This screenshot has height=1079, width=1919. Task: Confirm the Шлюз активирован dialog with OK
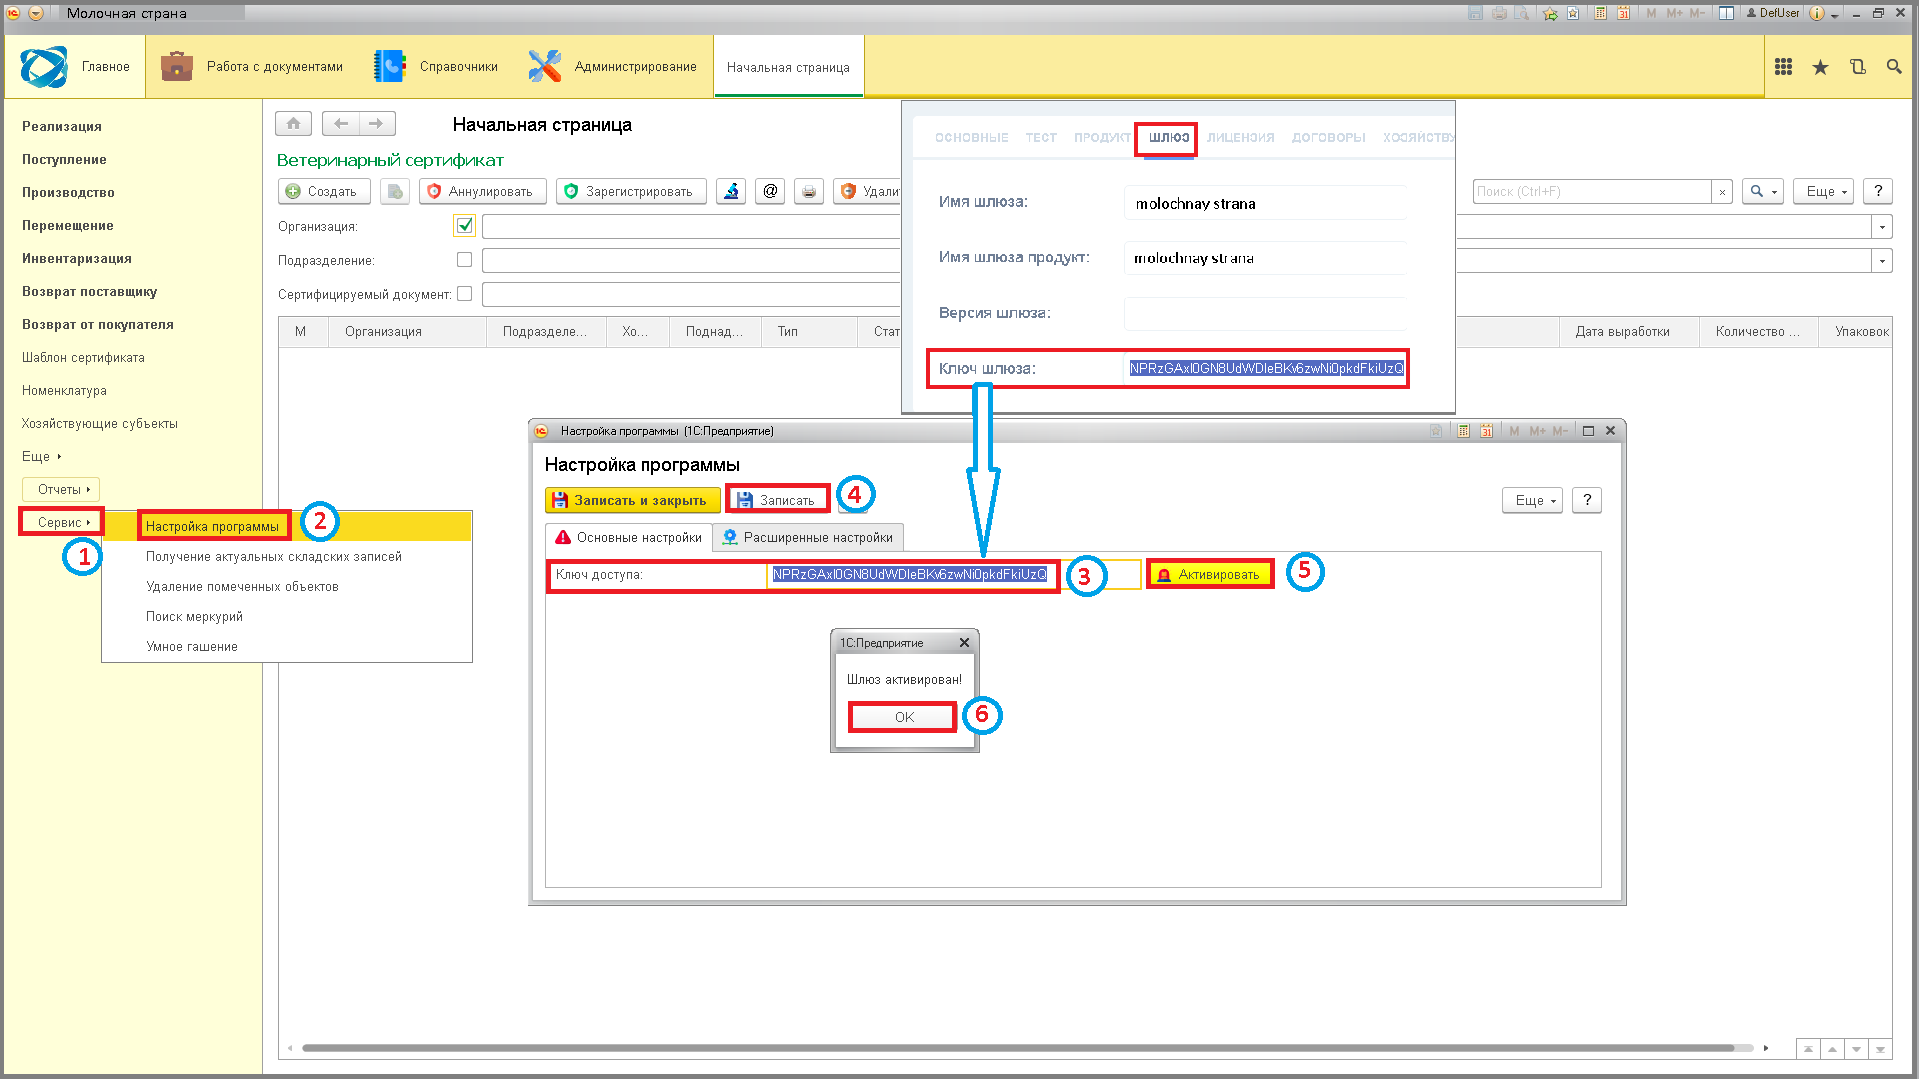click(903, 717)
